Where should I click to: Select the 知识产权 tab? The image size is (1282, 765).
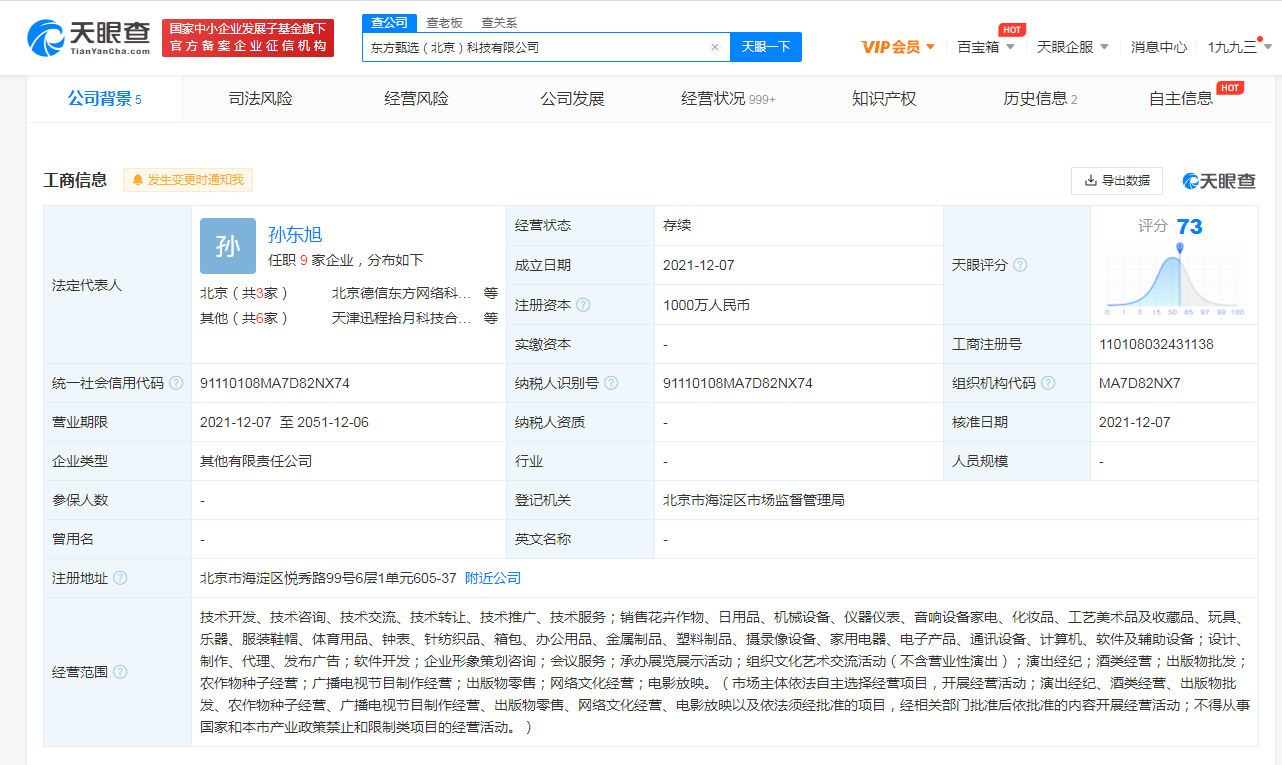coord(884,99)
